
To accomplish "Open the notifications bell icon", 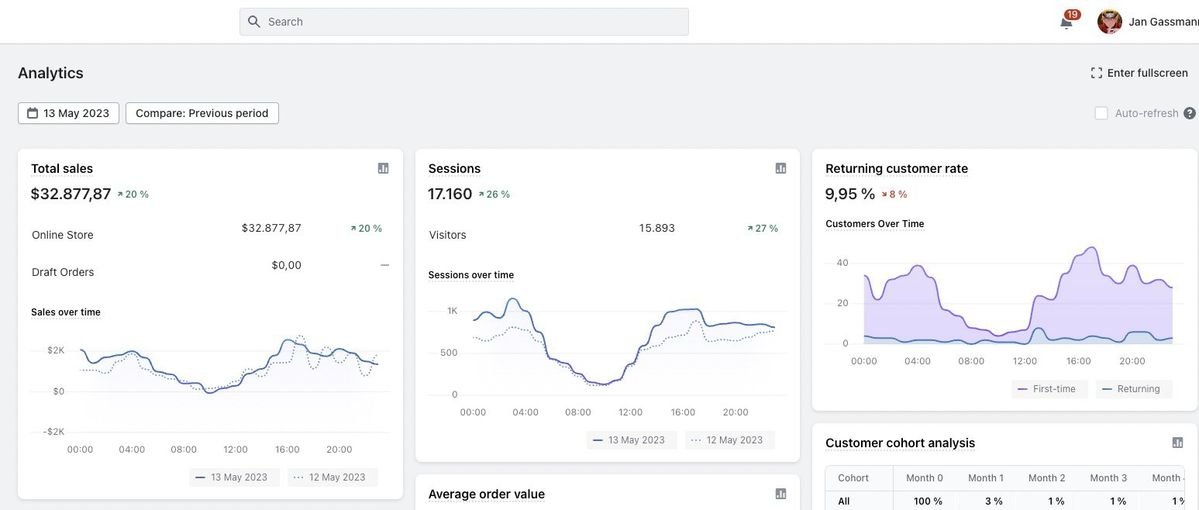I will pos(1066,22).
